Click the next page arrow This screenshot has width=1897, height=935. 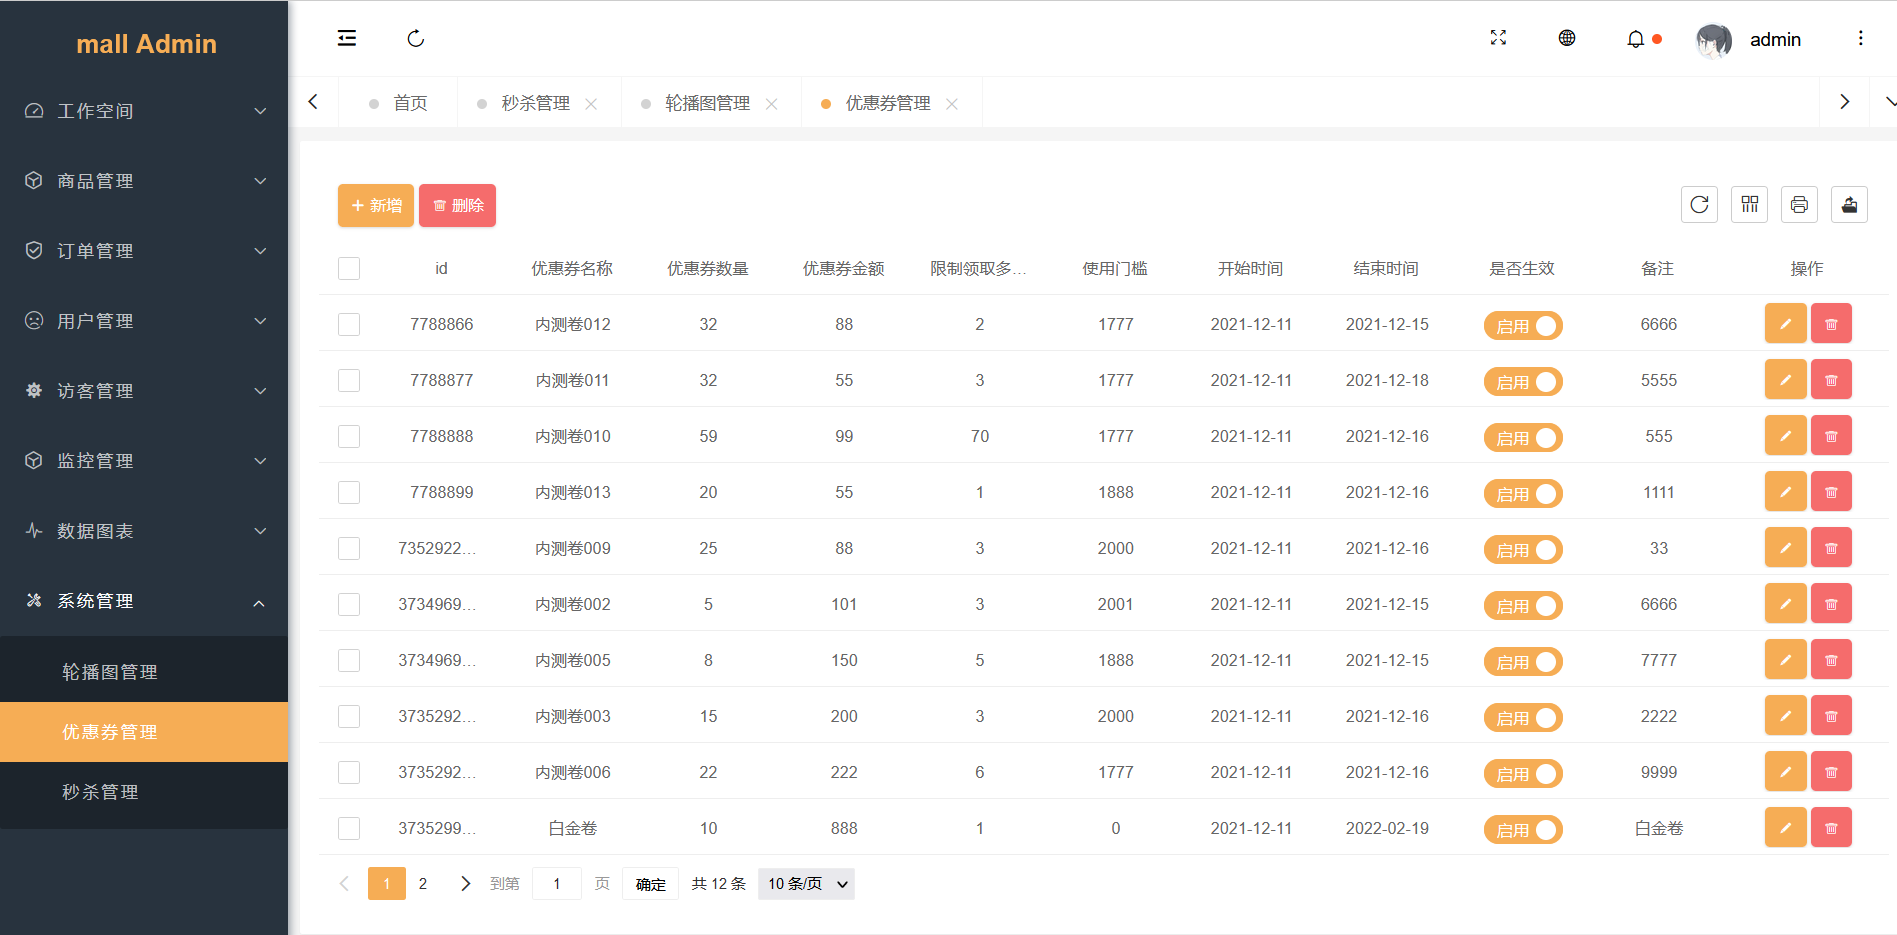465,884
